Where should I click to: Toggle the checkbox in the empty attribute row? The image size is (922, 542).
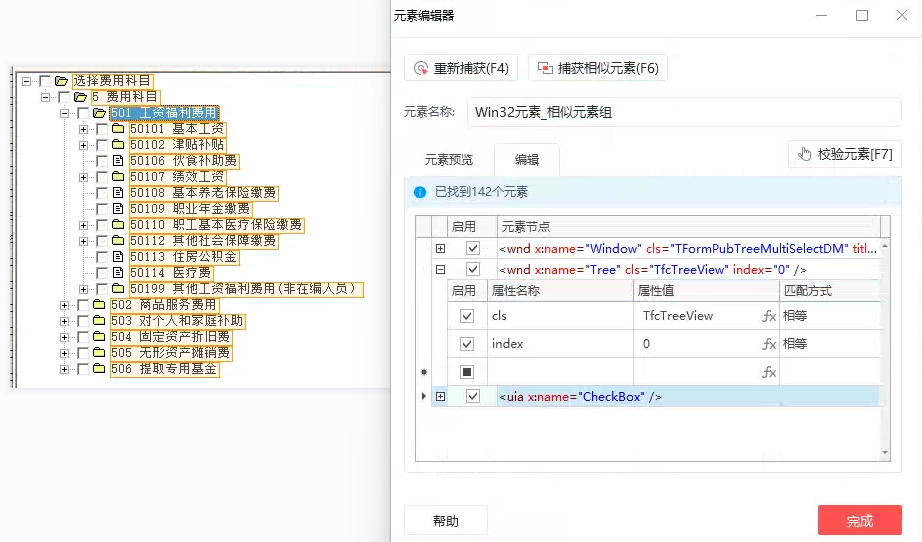point(467,372)
